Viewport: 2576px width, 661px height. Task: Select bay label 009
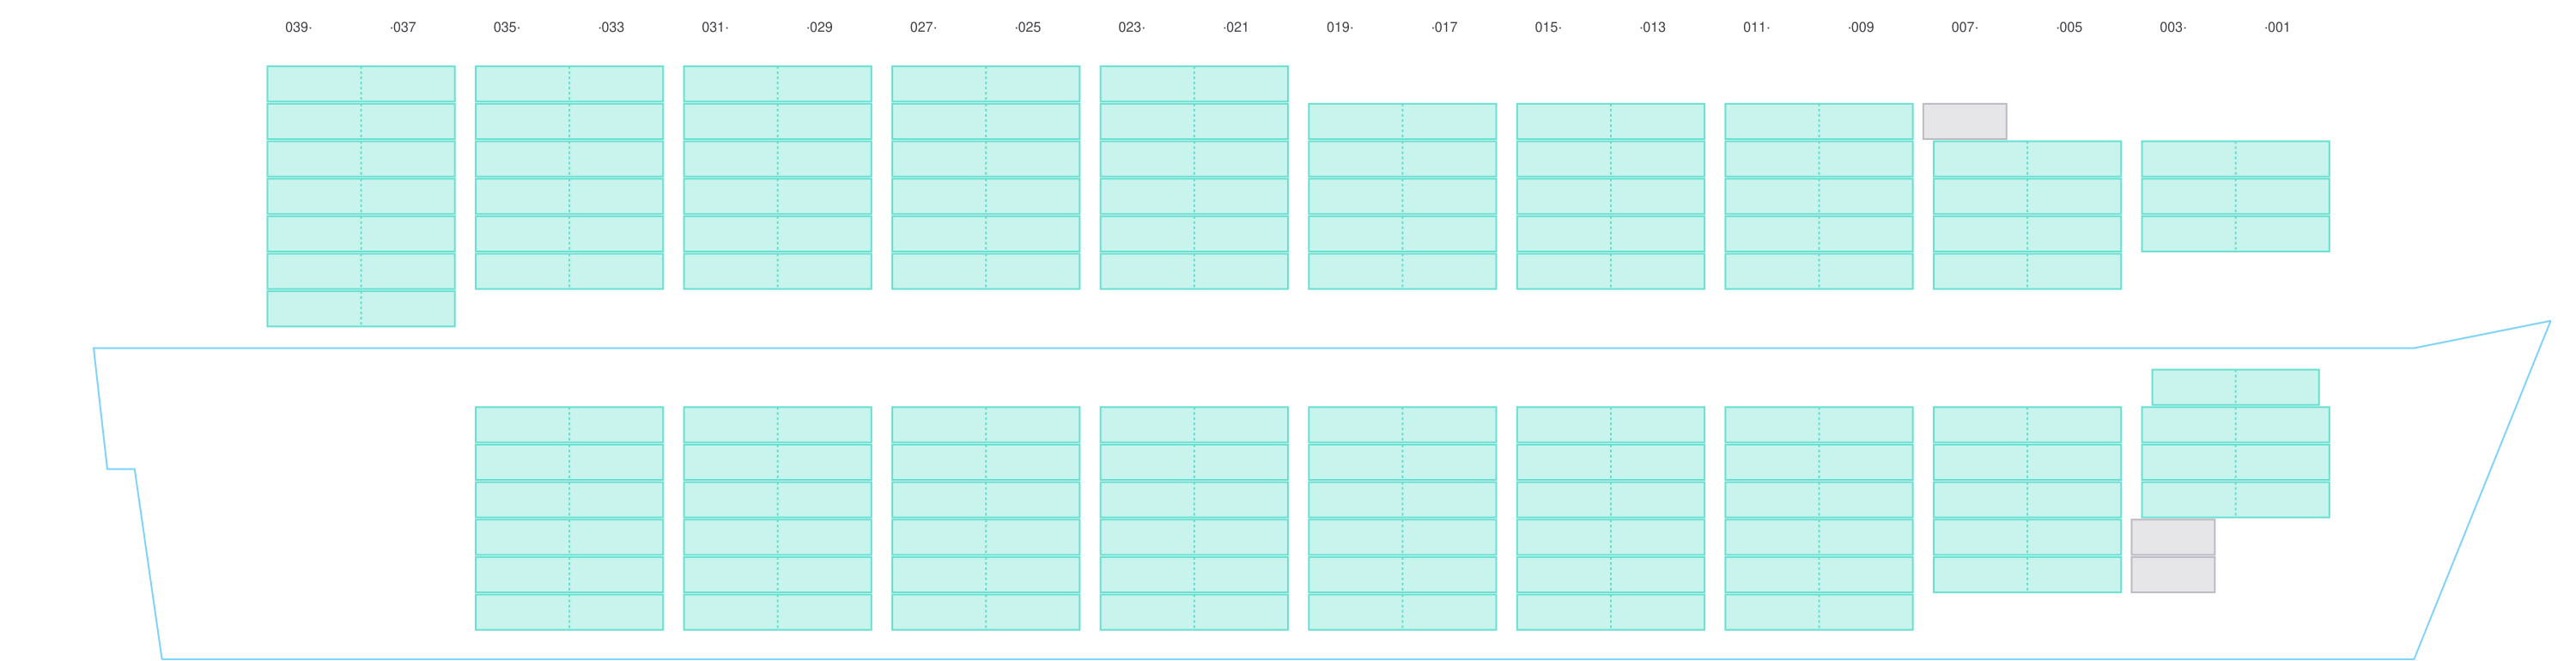pyautogui.click(x=1861, y=27)
